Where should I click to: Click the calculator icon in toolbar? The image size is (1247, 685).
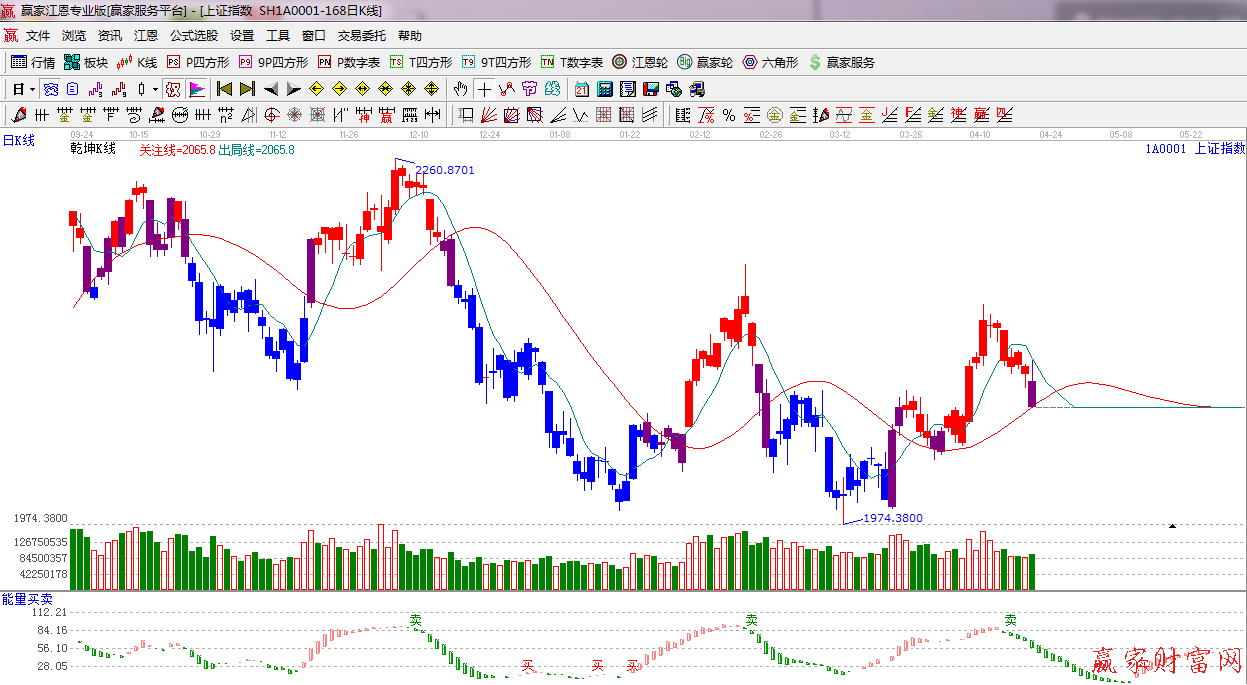(x=604, y=89)
